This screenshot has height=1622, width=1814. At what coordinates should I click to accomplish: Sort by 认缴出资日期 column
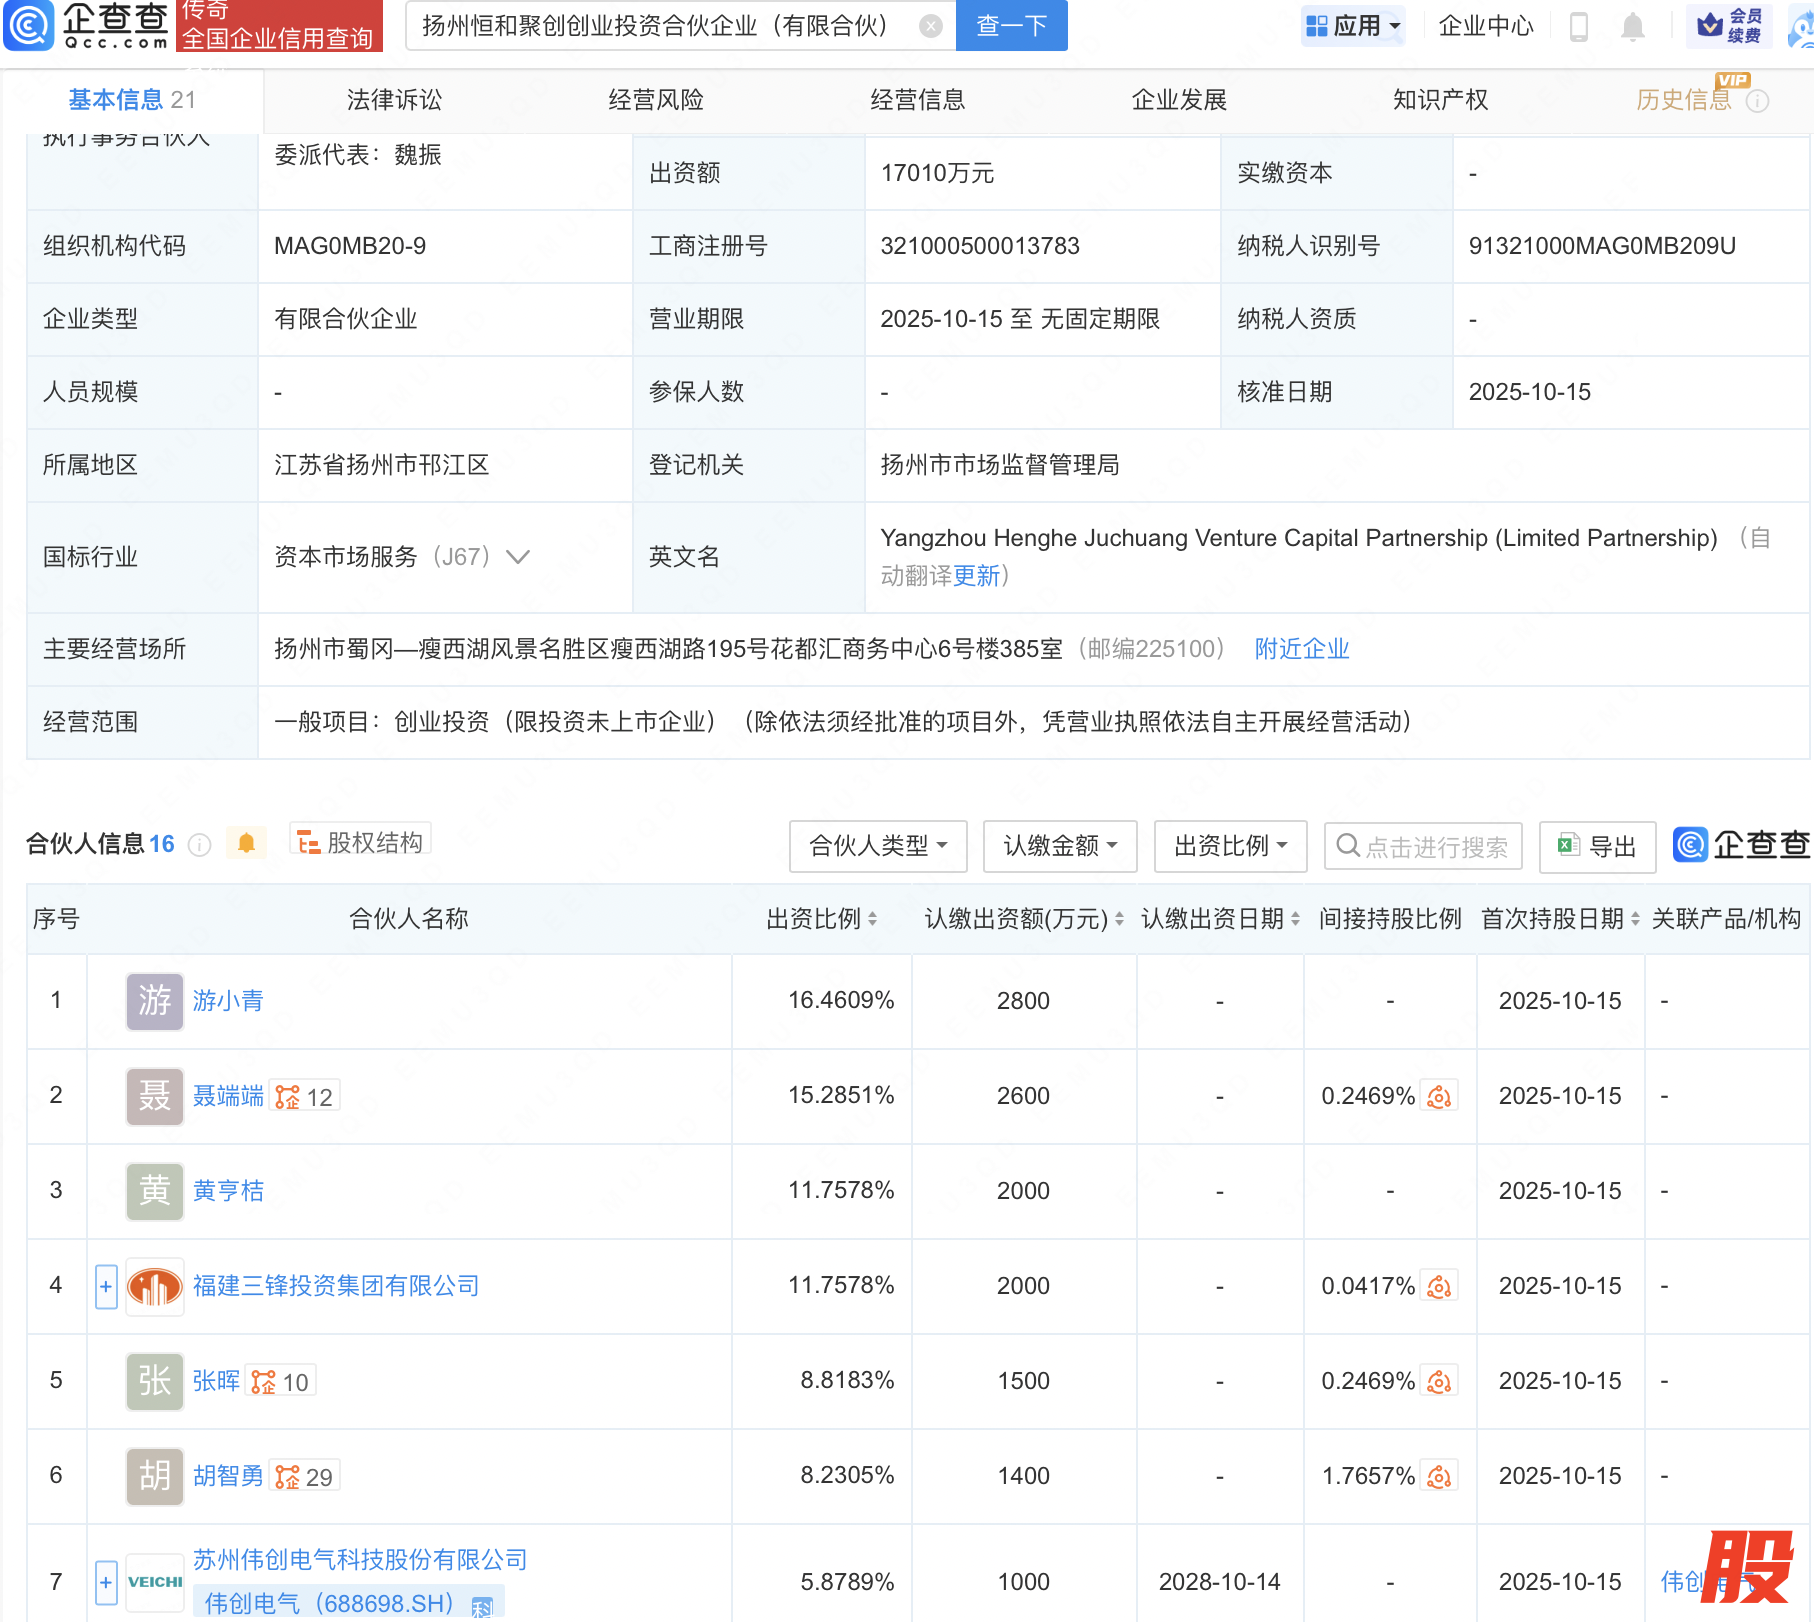click(1220, 918)
